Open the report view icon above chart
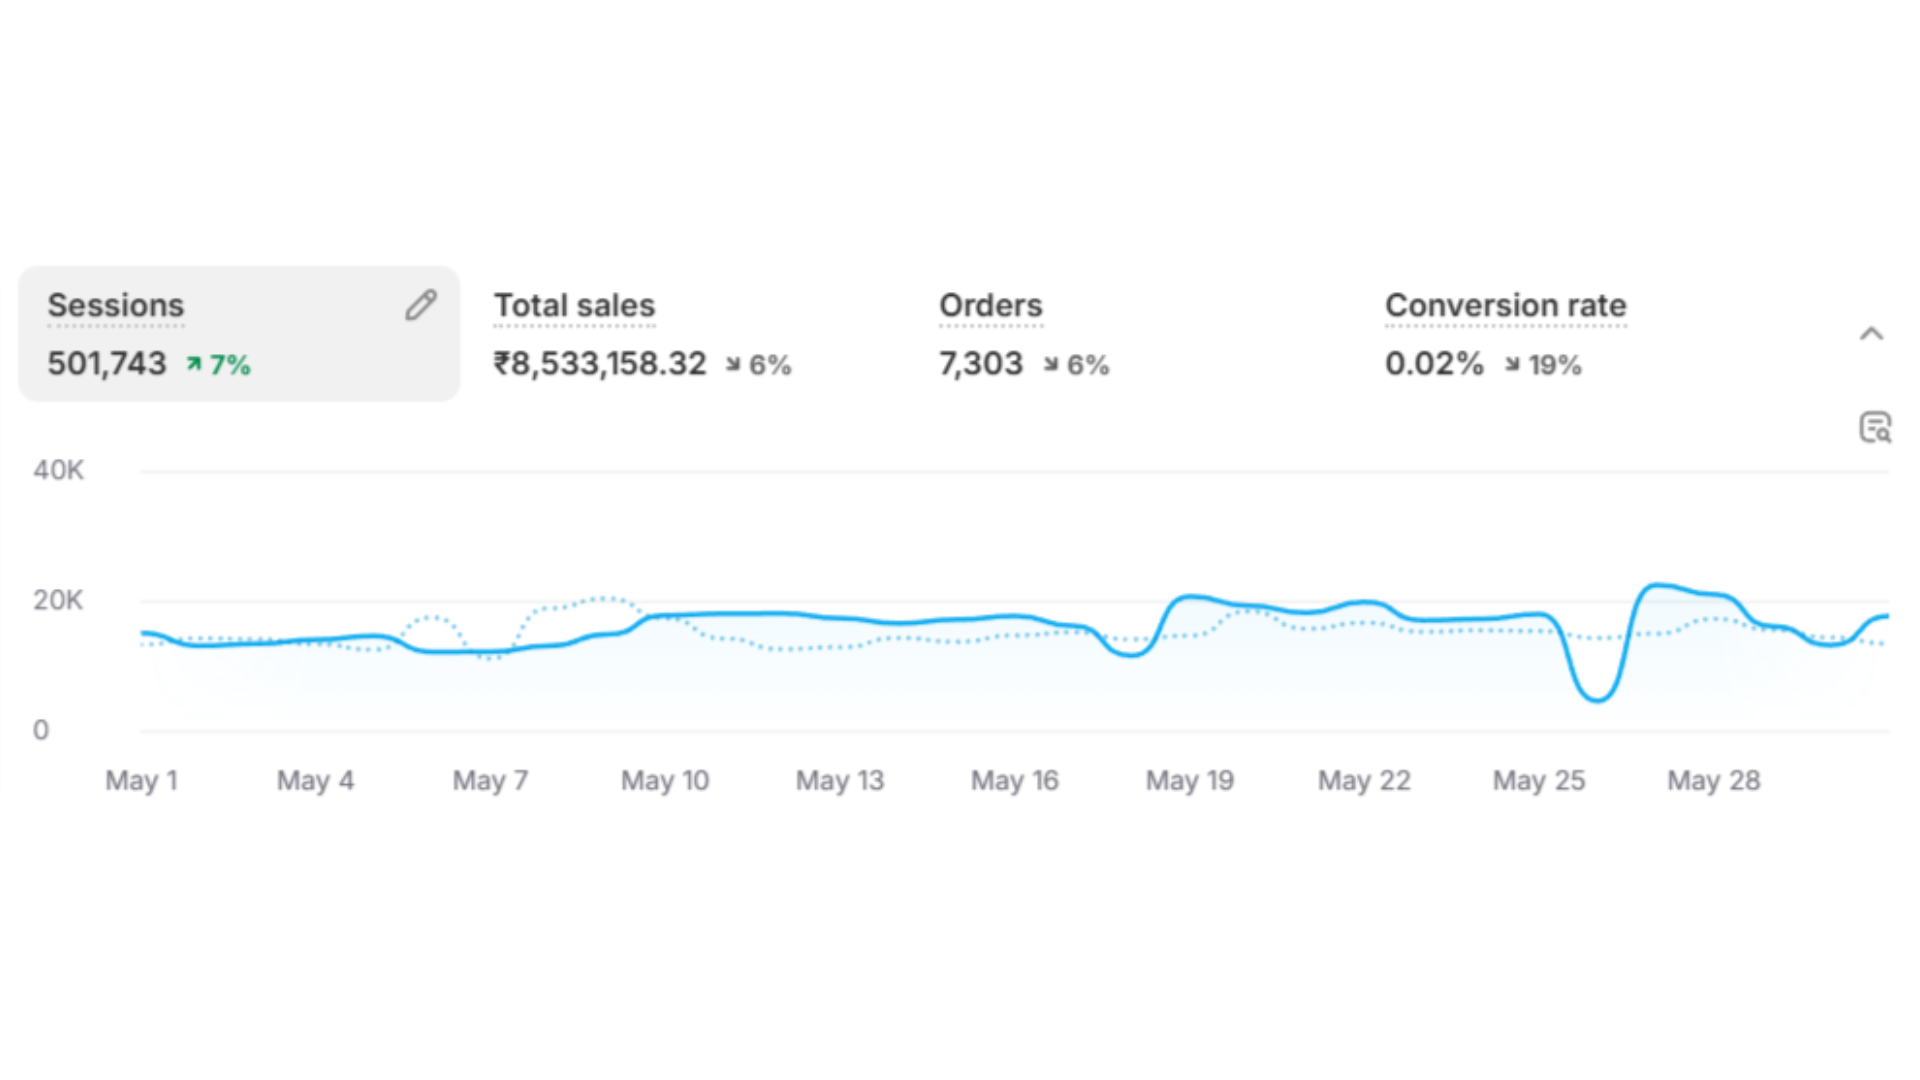Viewport: 1920px width, 1080px height. tap(1875, 427)
